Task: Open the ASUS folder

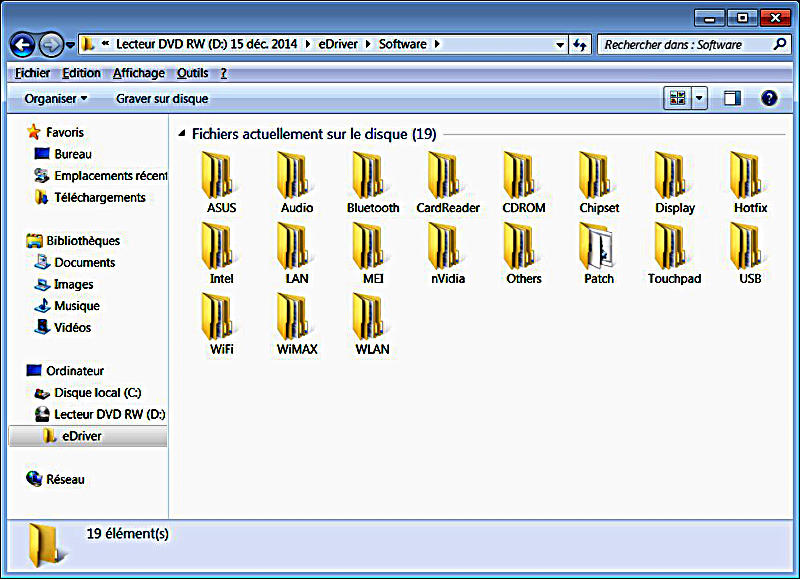Action: tap(221, 182)
